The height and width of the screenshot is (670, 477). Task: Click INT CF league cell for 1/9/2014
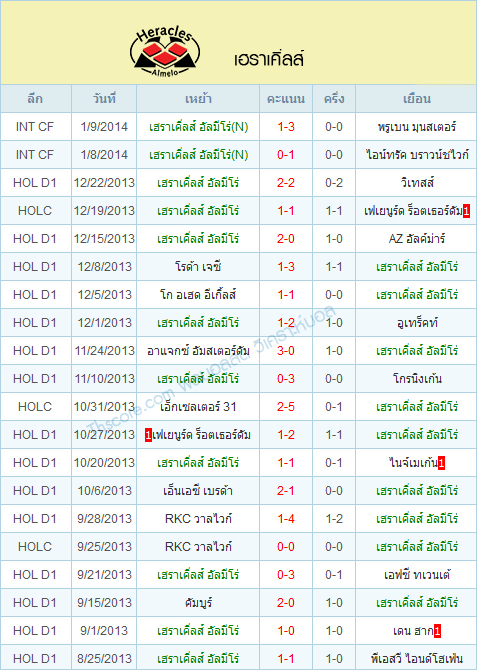(x=35, y=127)
